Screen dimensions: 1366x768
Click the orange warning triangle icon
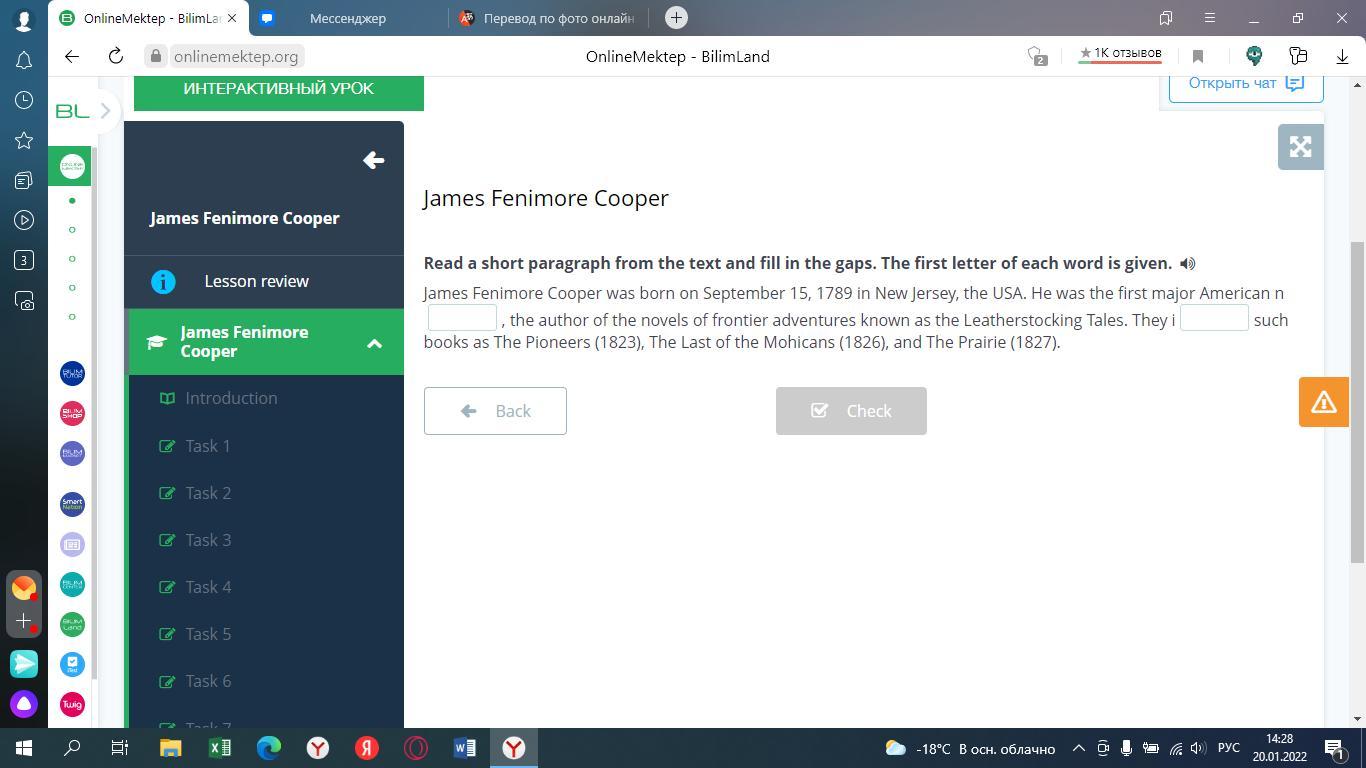click(x=1323, y=402)
